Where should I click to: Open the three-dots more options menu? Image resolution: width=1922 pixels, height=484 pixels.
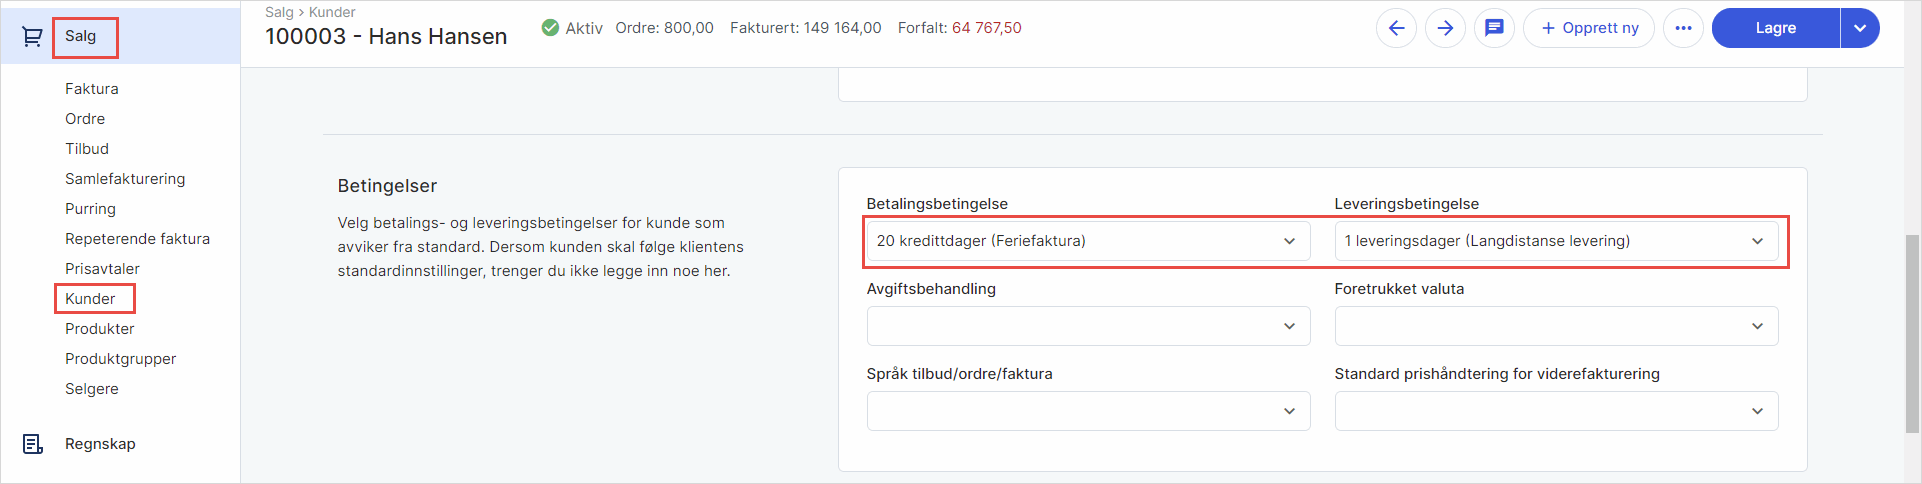(1683, 28)
